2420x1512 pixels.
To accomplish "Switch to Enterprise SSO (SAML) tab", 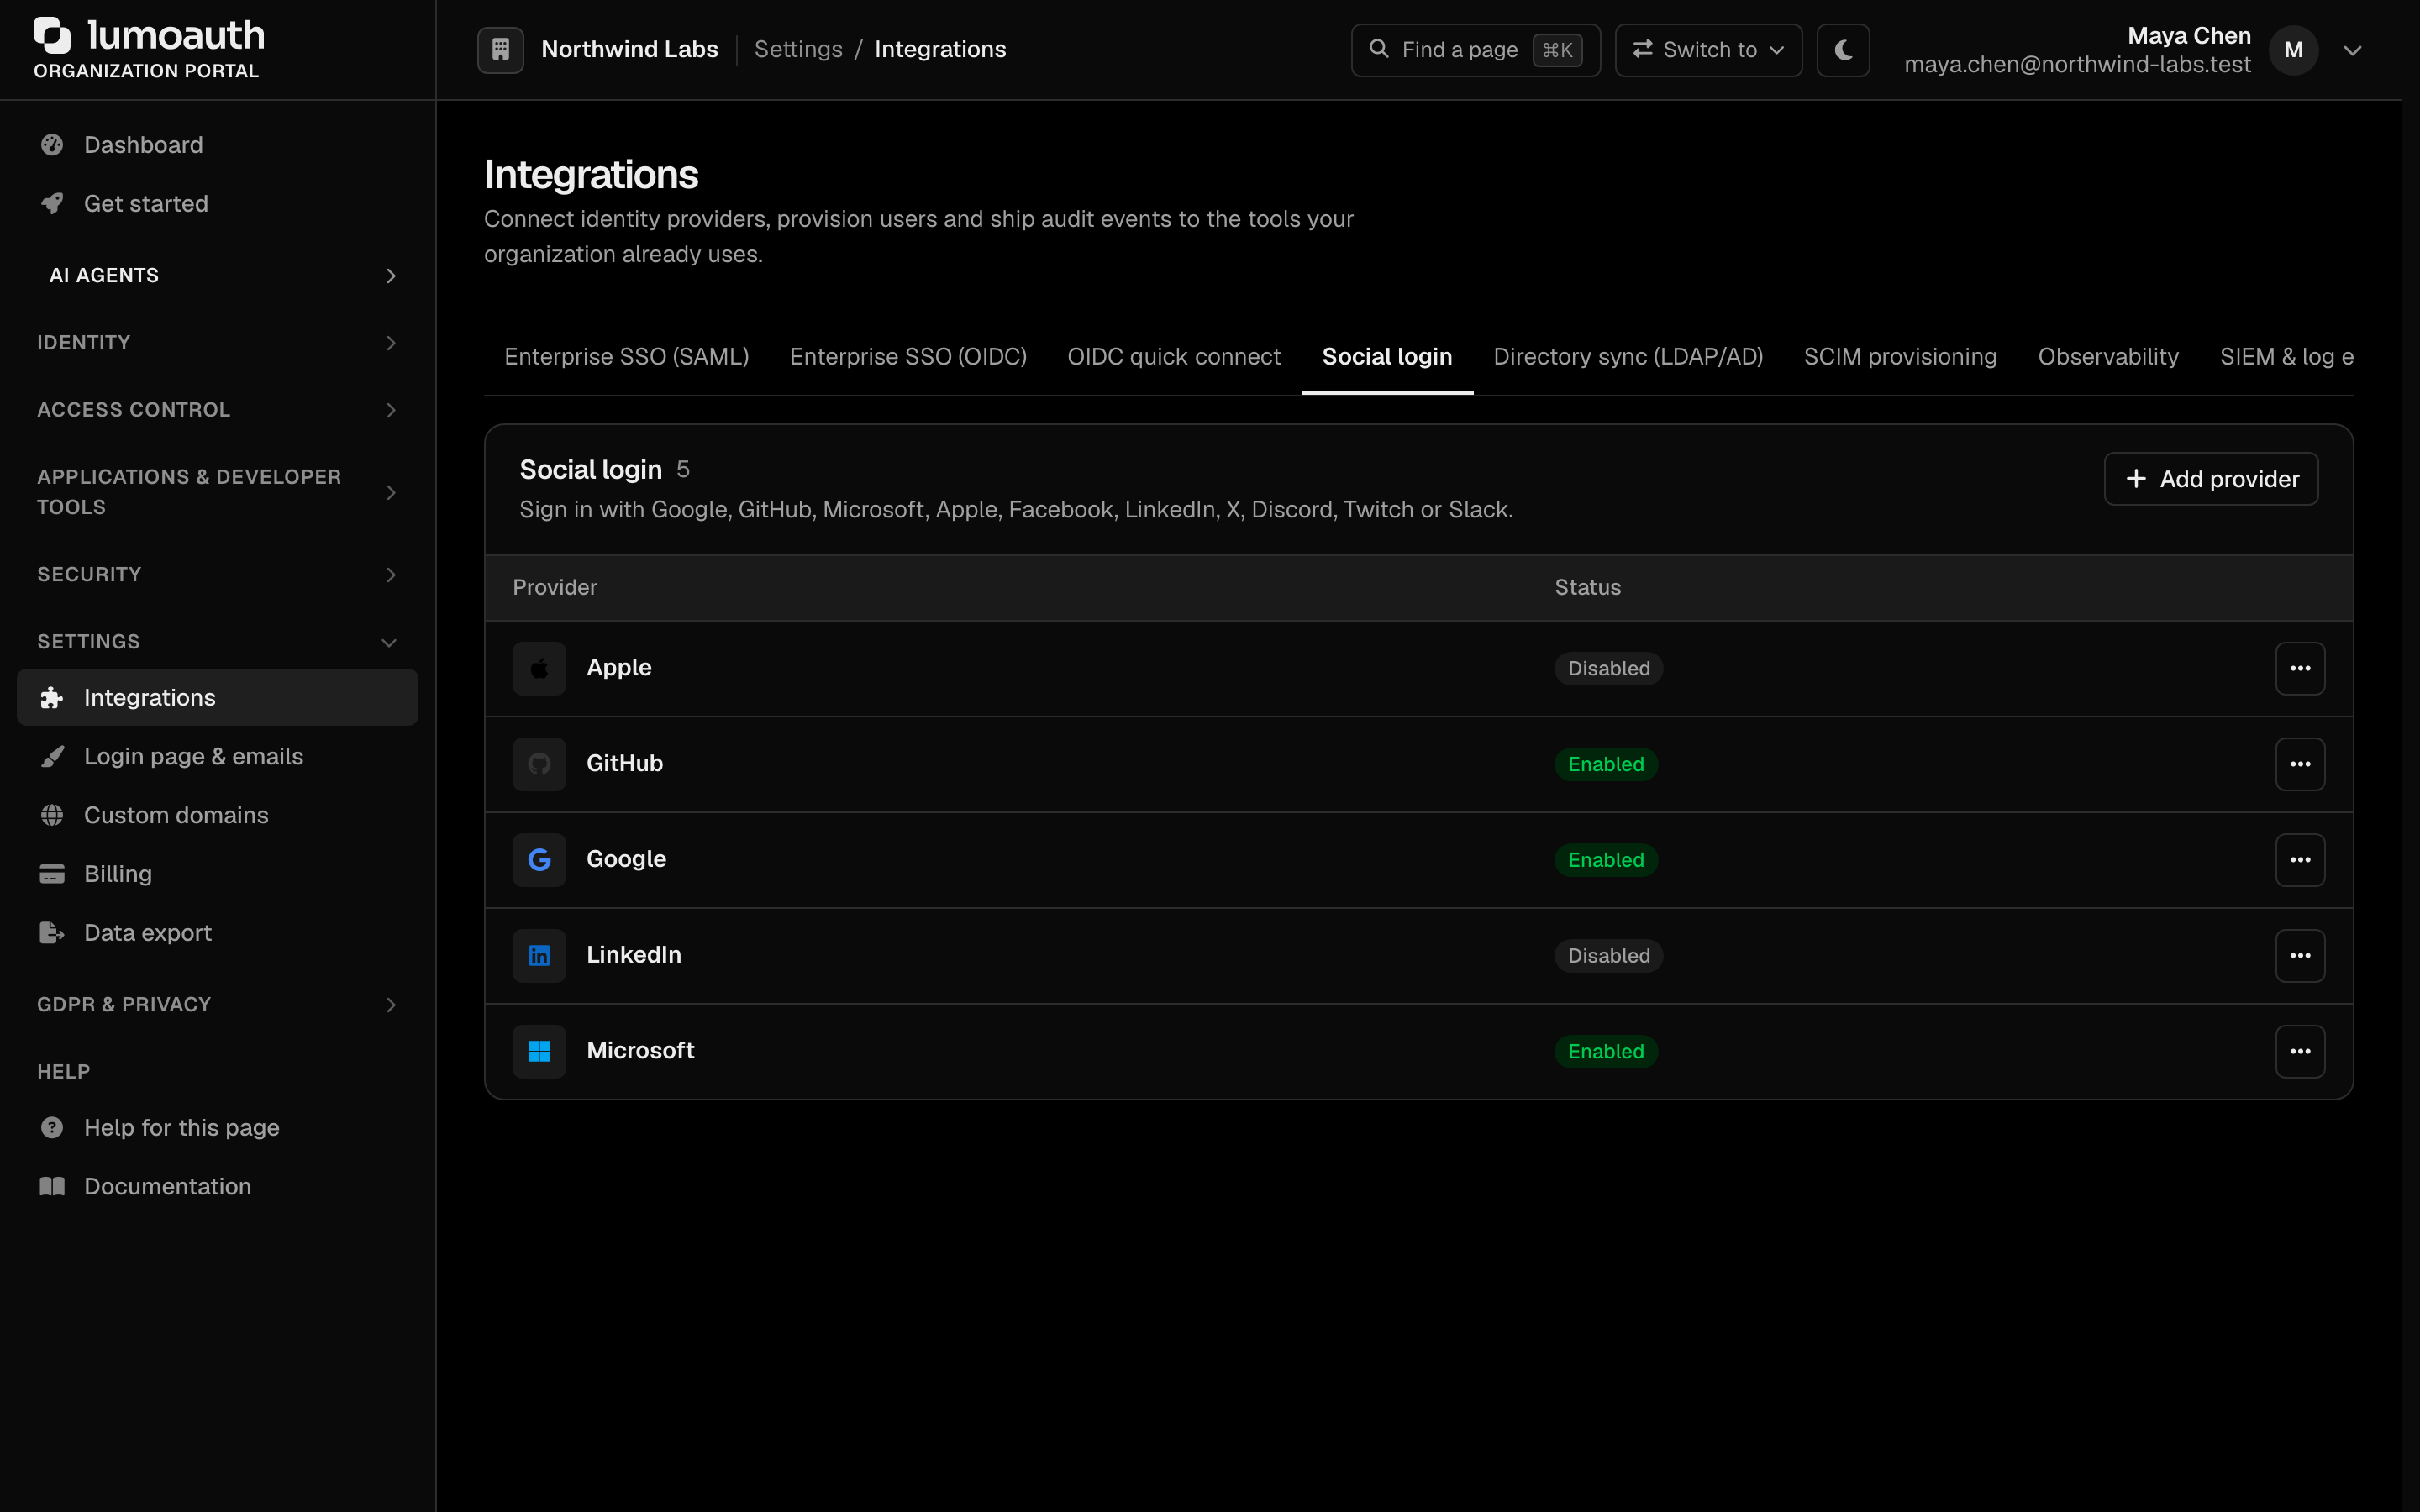I will click(626, 357).
